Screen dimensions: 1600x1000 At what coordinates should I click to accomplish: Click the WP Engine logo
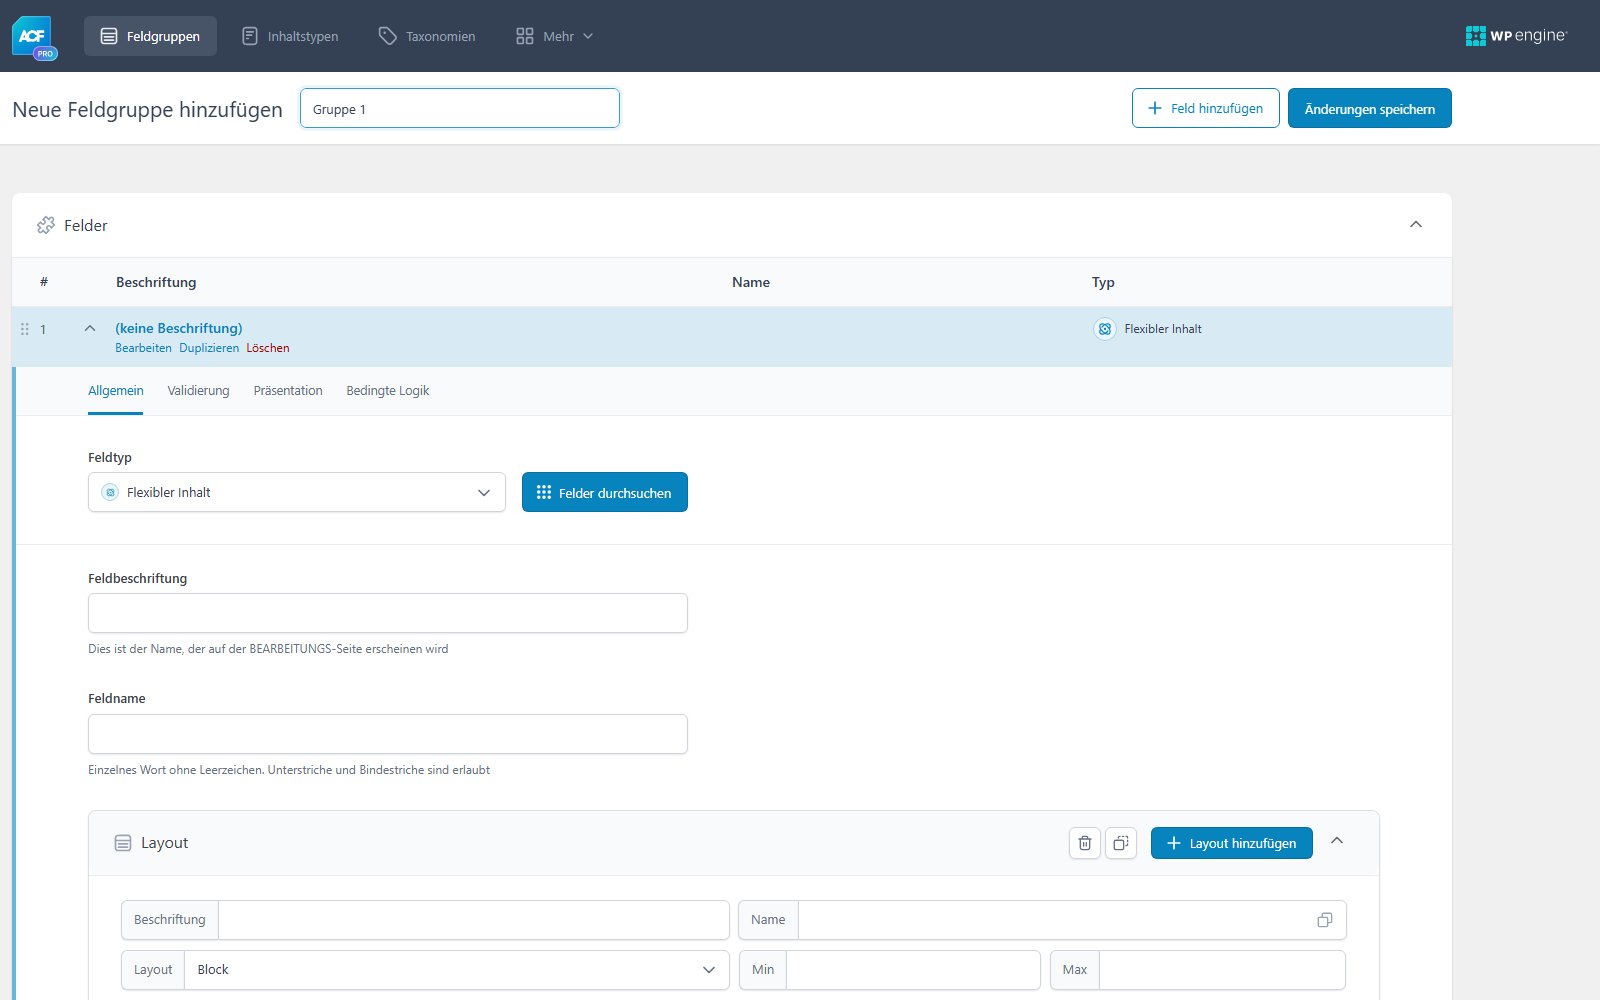[1516, 36]
